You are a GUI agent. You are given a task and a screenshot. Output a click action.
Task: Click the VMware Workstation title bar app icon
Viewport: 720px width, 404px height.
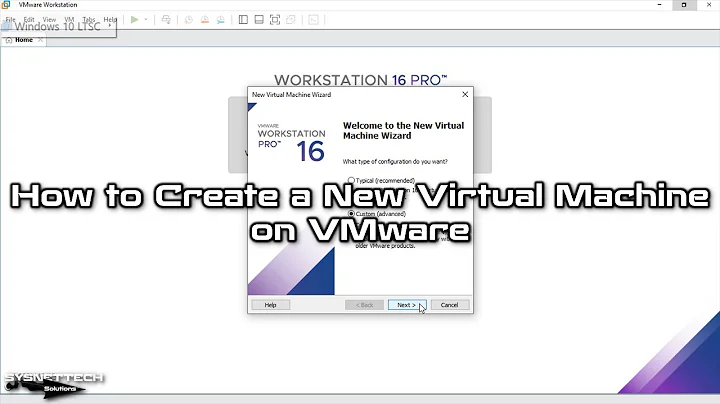(6, 5)
